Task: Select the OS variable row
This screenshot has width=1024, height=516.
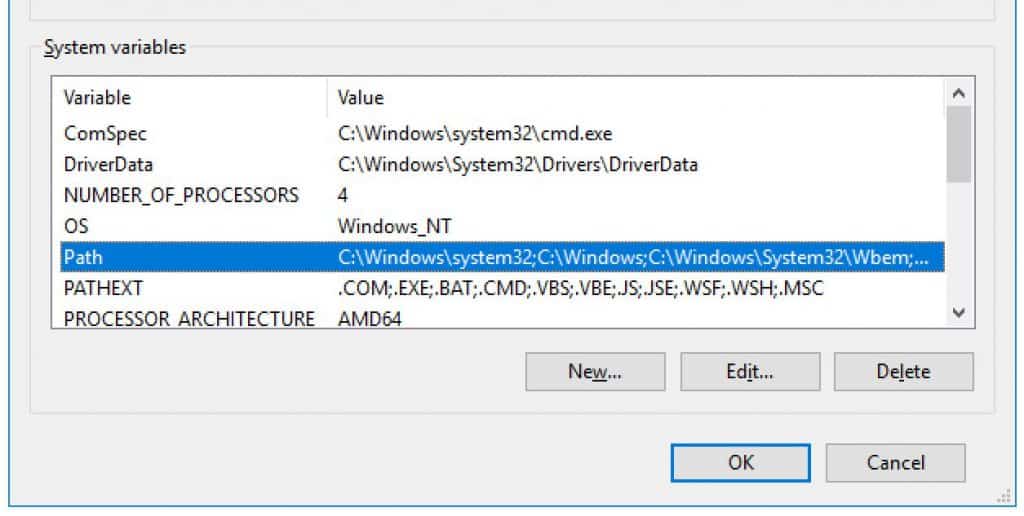Action: pos(502,227)
